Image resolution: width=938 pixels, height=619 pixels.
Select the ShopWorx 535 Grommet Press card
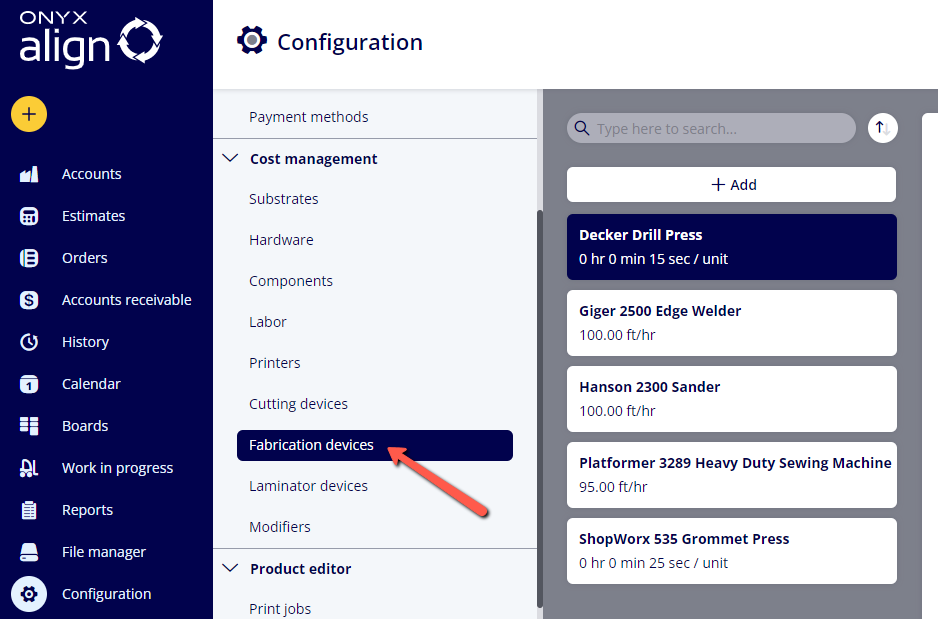pyautogui.click(x=732, y=551)
